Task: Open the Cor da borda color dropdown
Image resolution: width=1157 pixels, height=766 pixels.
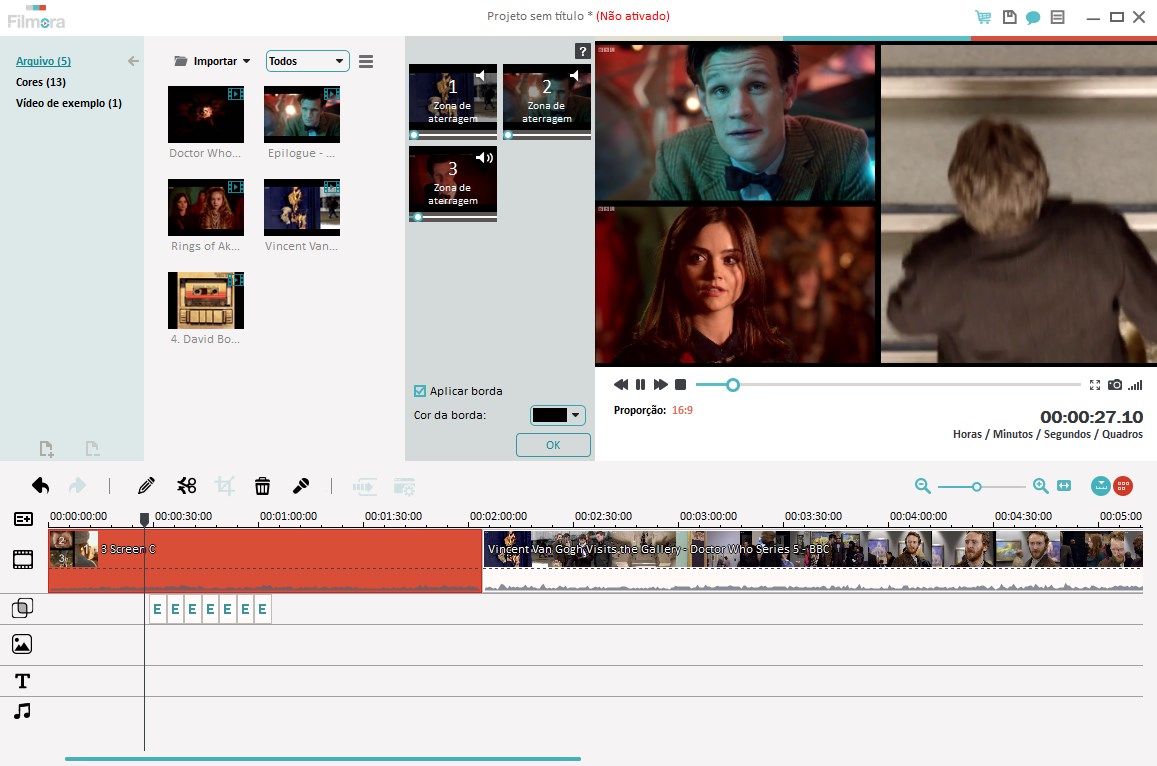Action: [x=558, y=415]
